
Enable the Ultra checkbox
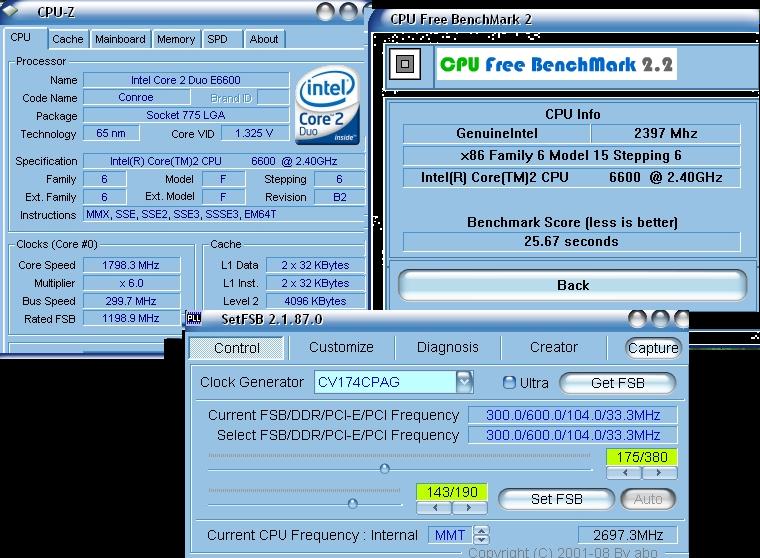509,383
